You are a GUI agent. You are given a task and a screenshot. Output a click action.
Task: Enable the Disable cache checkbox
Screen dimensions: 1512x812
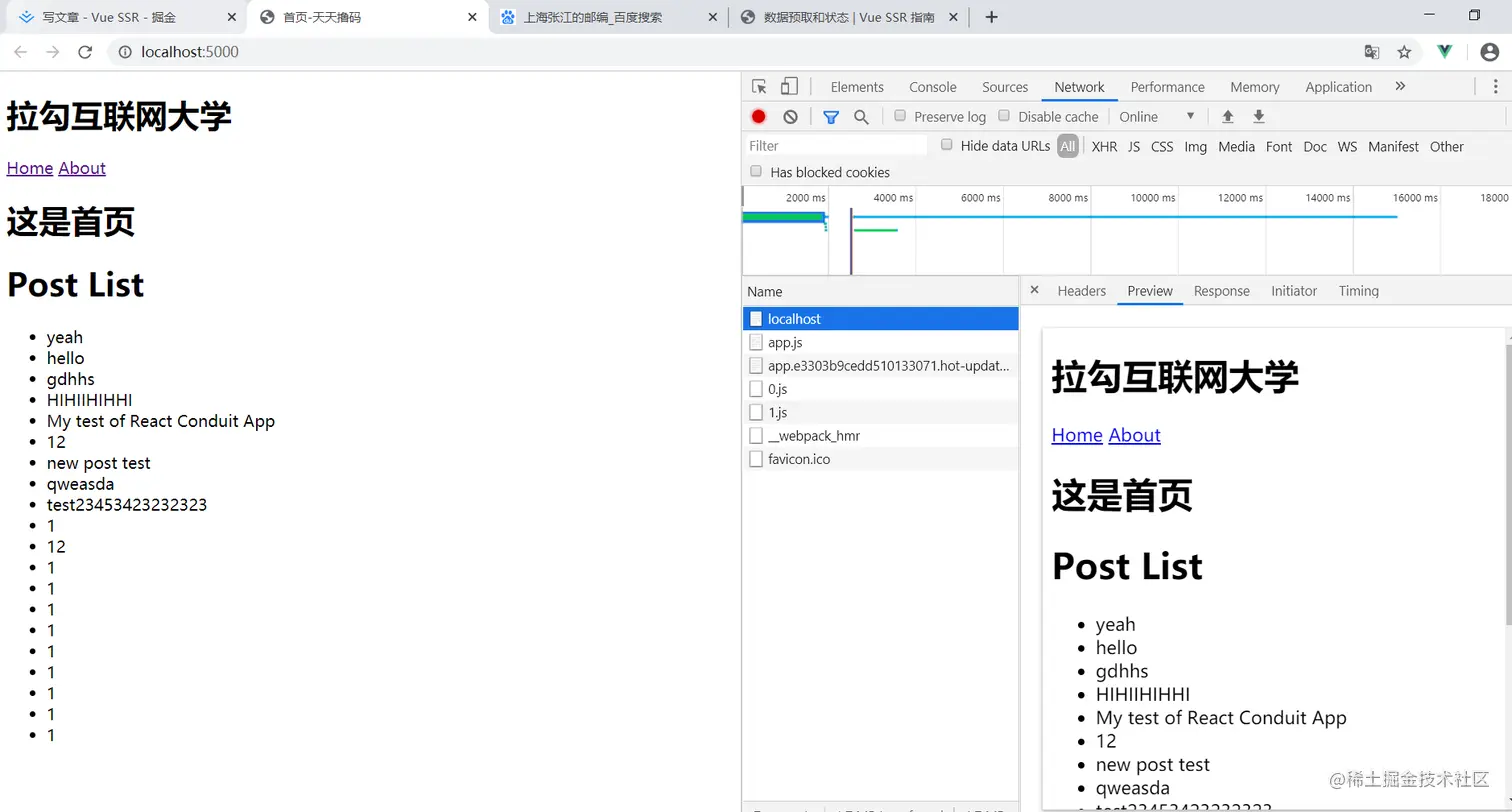coord(1005,116)
